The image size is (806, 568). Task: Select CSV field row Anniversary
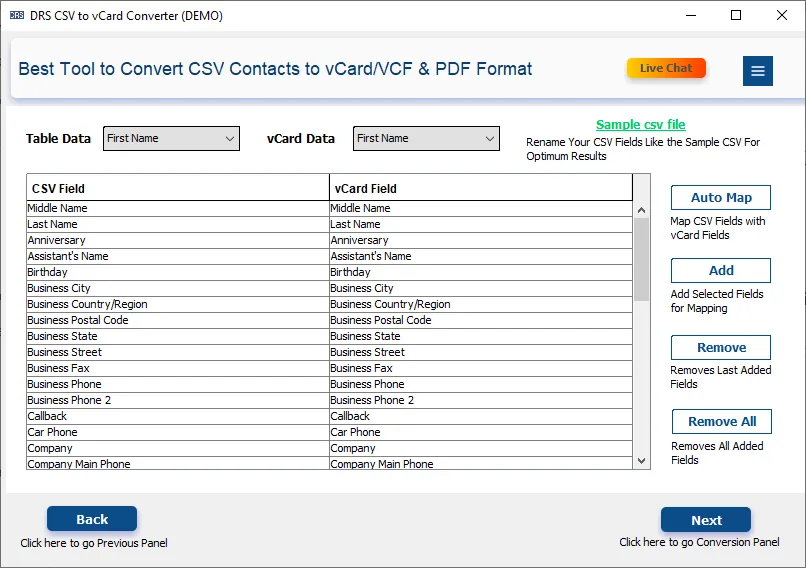[x=178, y=240]
